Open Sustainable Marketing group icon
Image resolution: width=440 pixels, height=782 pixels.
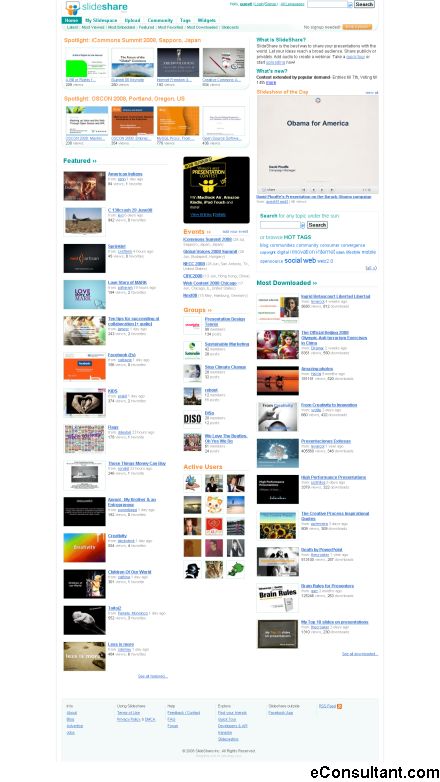click(x=192, y=350)
